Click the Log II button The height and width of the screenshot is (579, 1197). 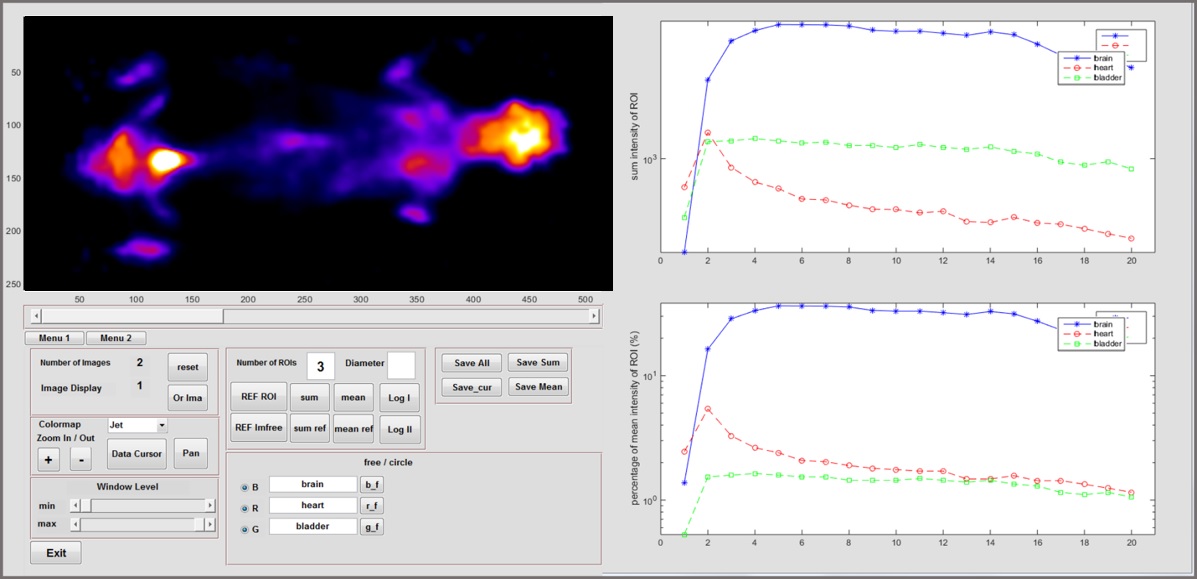(399, 429)
